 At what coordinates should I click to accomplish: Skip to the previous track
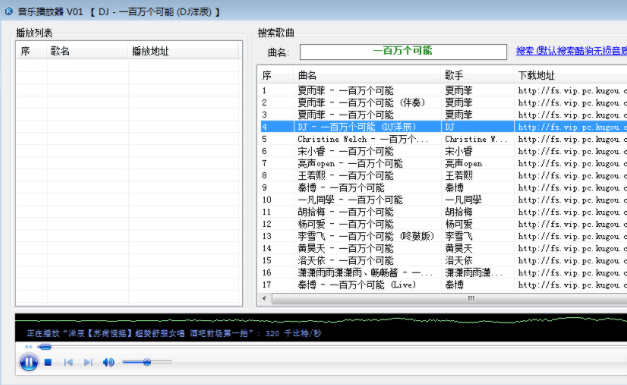68,362
